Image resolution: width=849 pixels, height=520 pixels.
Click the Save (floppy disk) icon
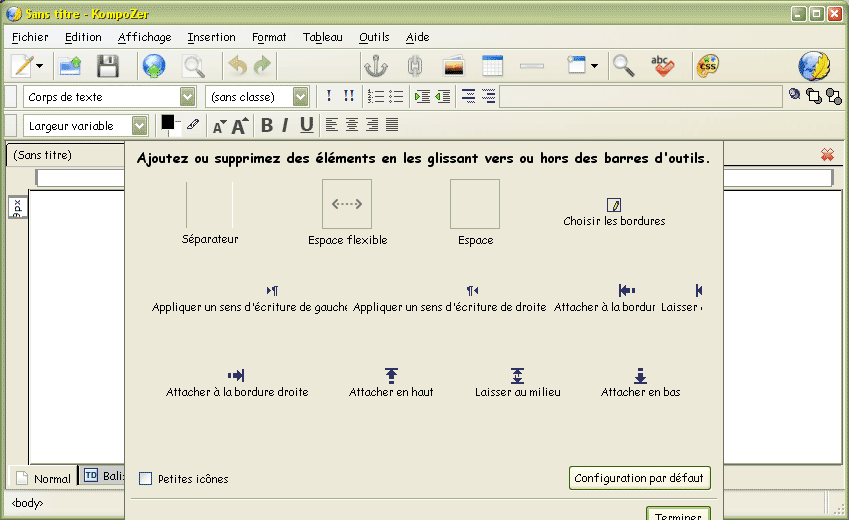click(107, 67)
